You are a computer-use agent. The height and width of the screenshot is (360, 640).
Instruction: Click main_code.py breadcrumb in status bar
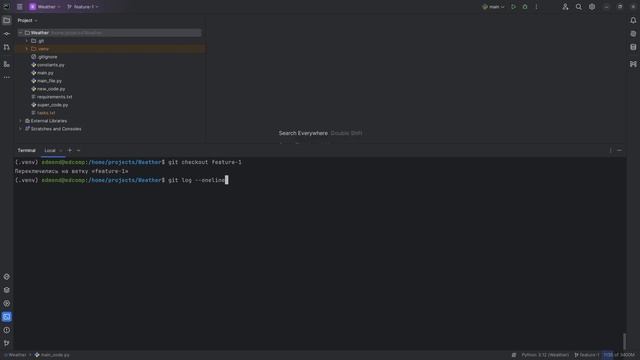point(52,355)
